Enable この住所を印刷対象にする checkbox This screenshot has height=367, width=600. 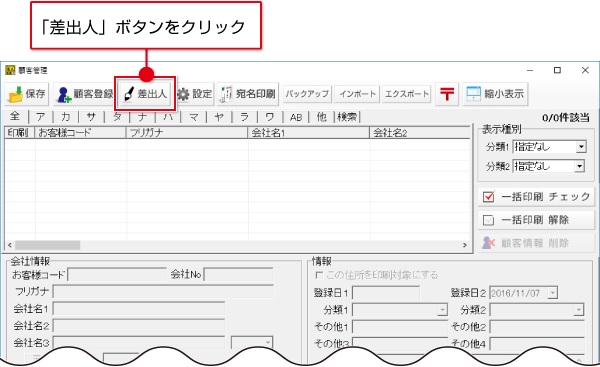click(x=319, y=275)
